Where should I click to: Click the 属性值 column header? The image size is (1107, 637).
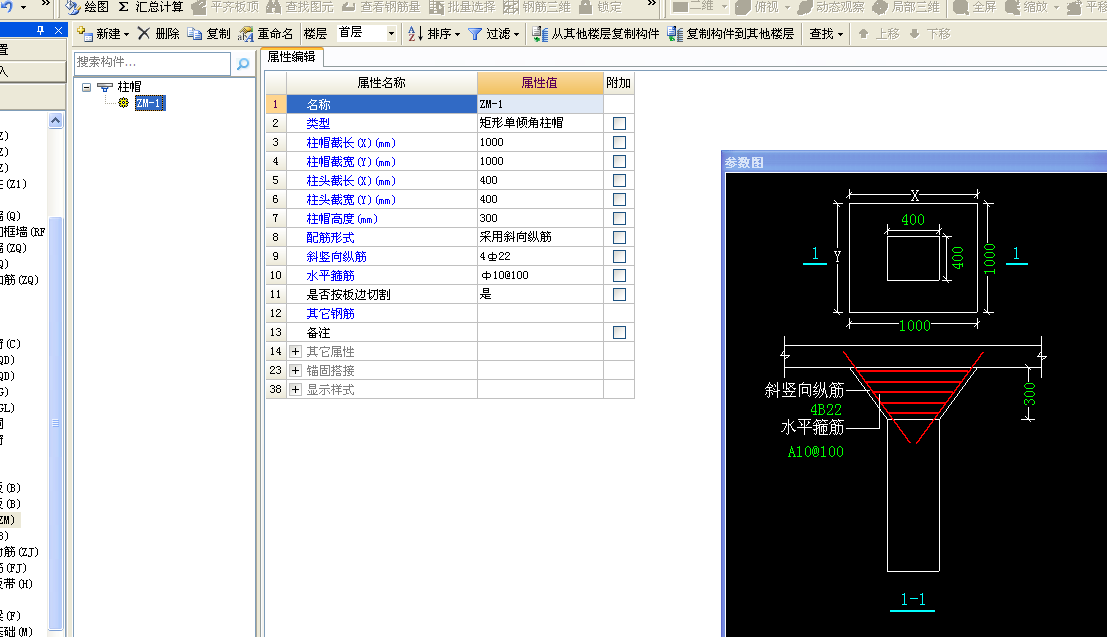(x=540, y=83)
